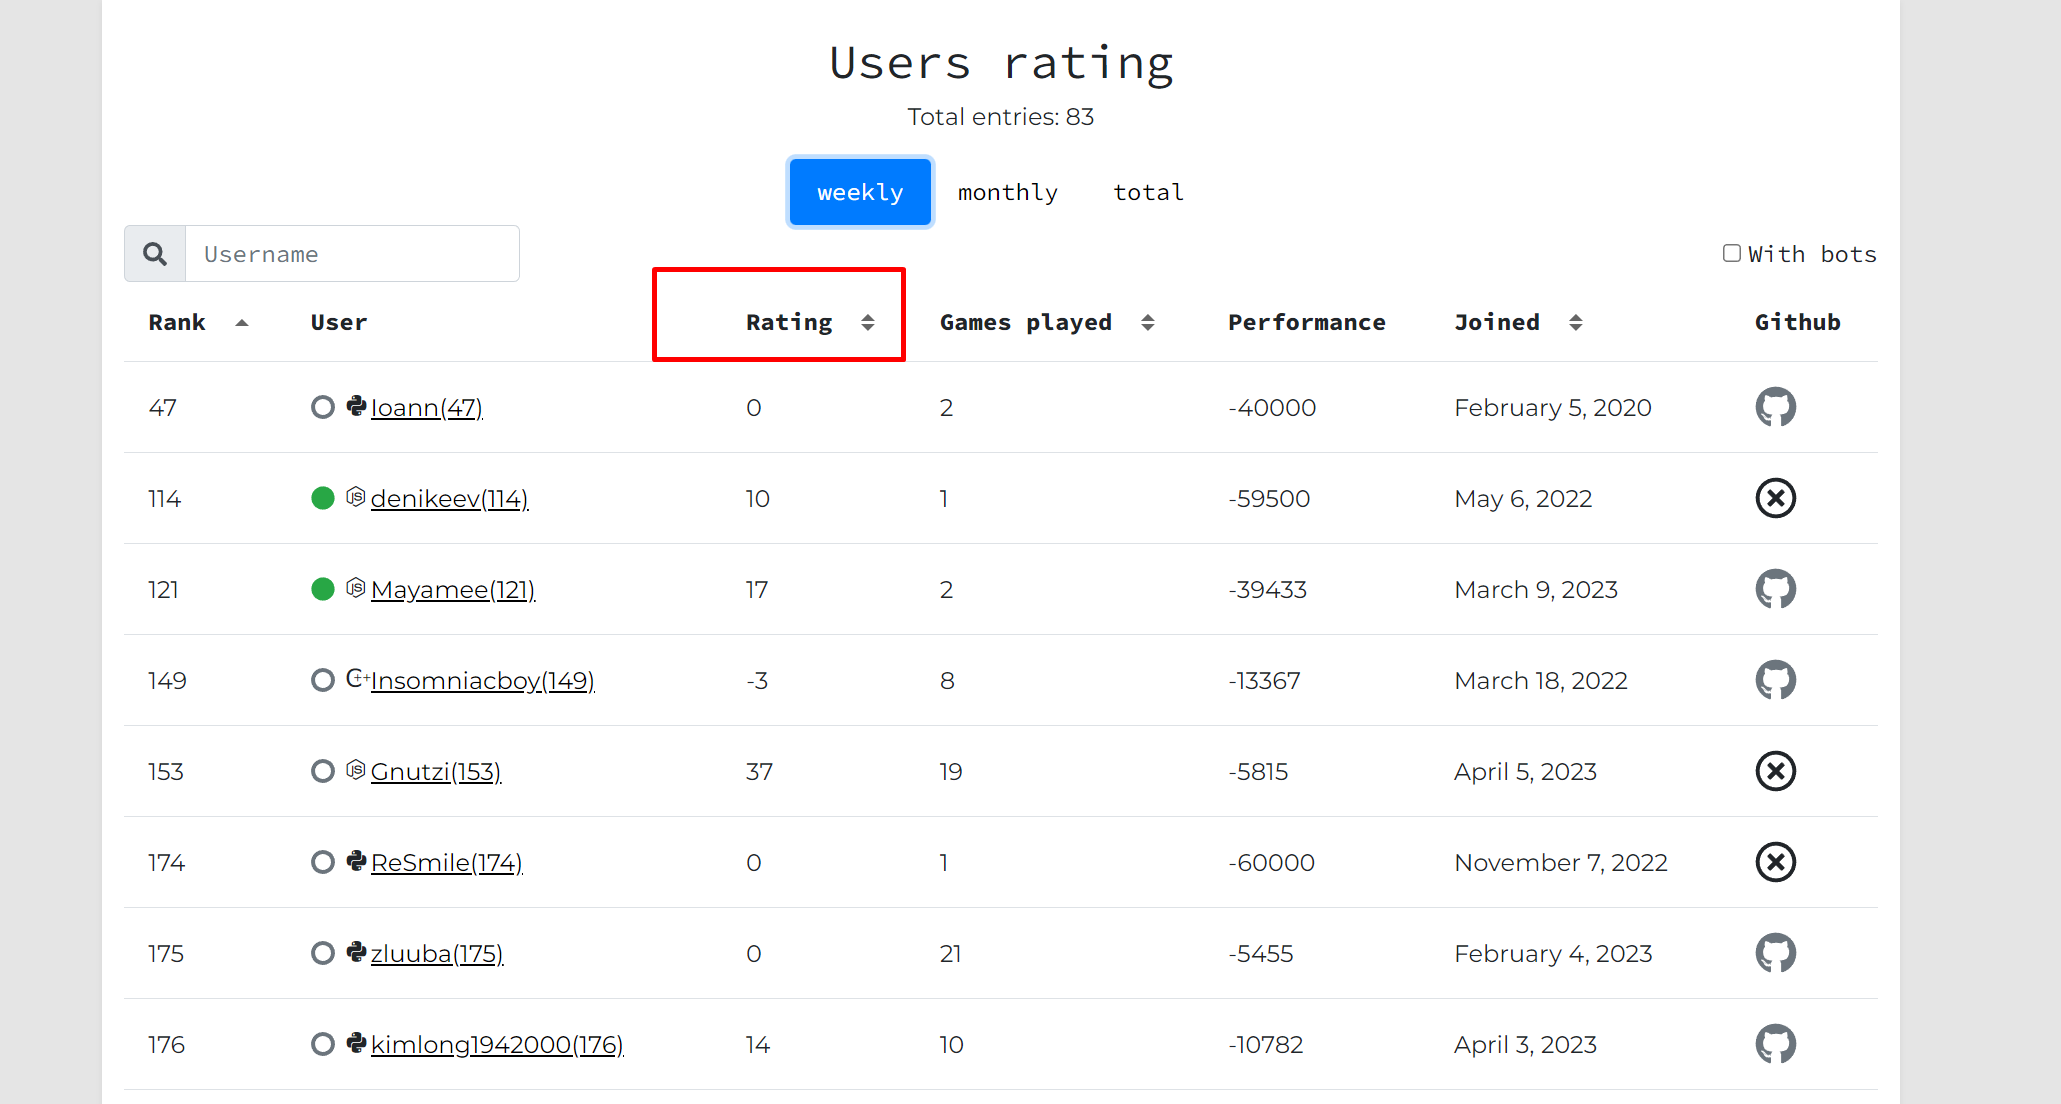Screen dimensions: 2061x1104
Task: Focus the Username search field
Action: tap(352, 254)
